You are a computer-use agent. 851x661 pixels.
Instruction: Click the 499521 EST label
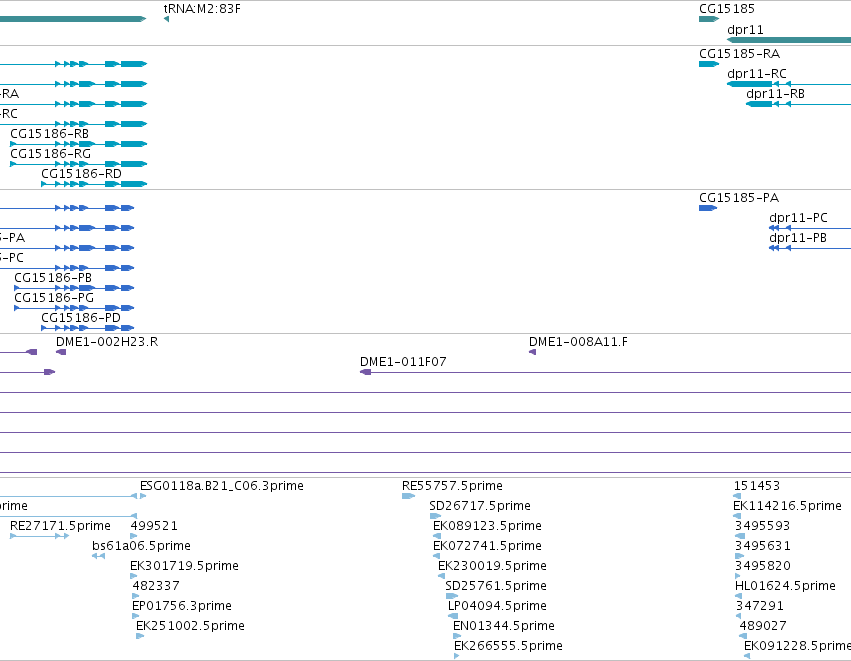154,526
